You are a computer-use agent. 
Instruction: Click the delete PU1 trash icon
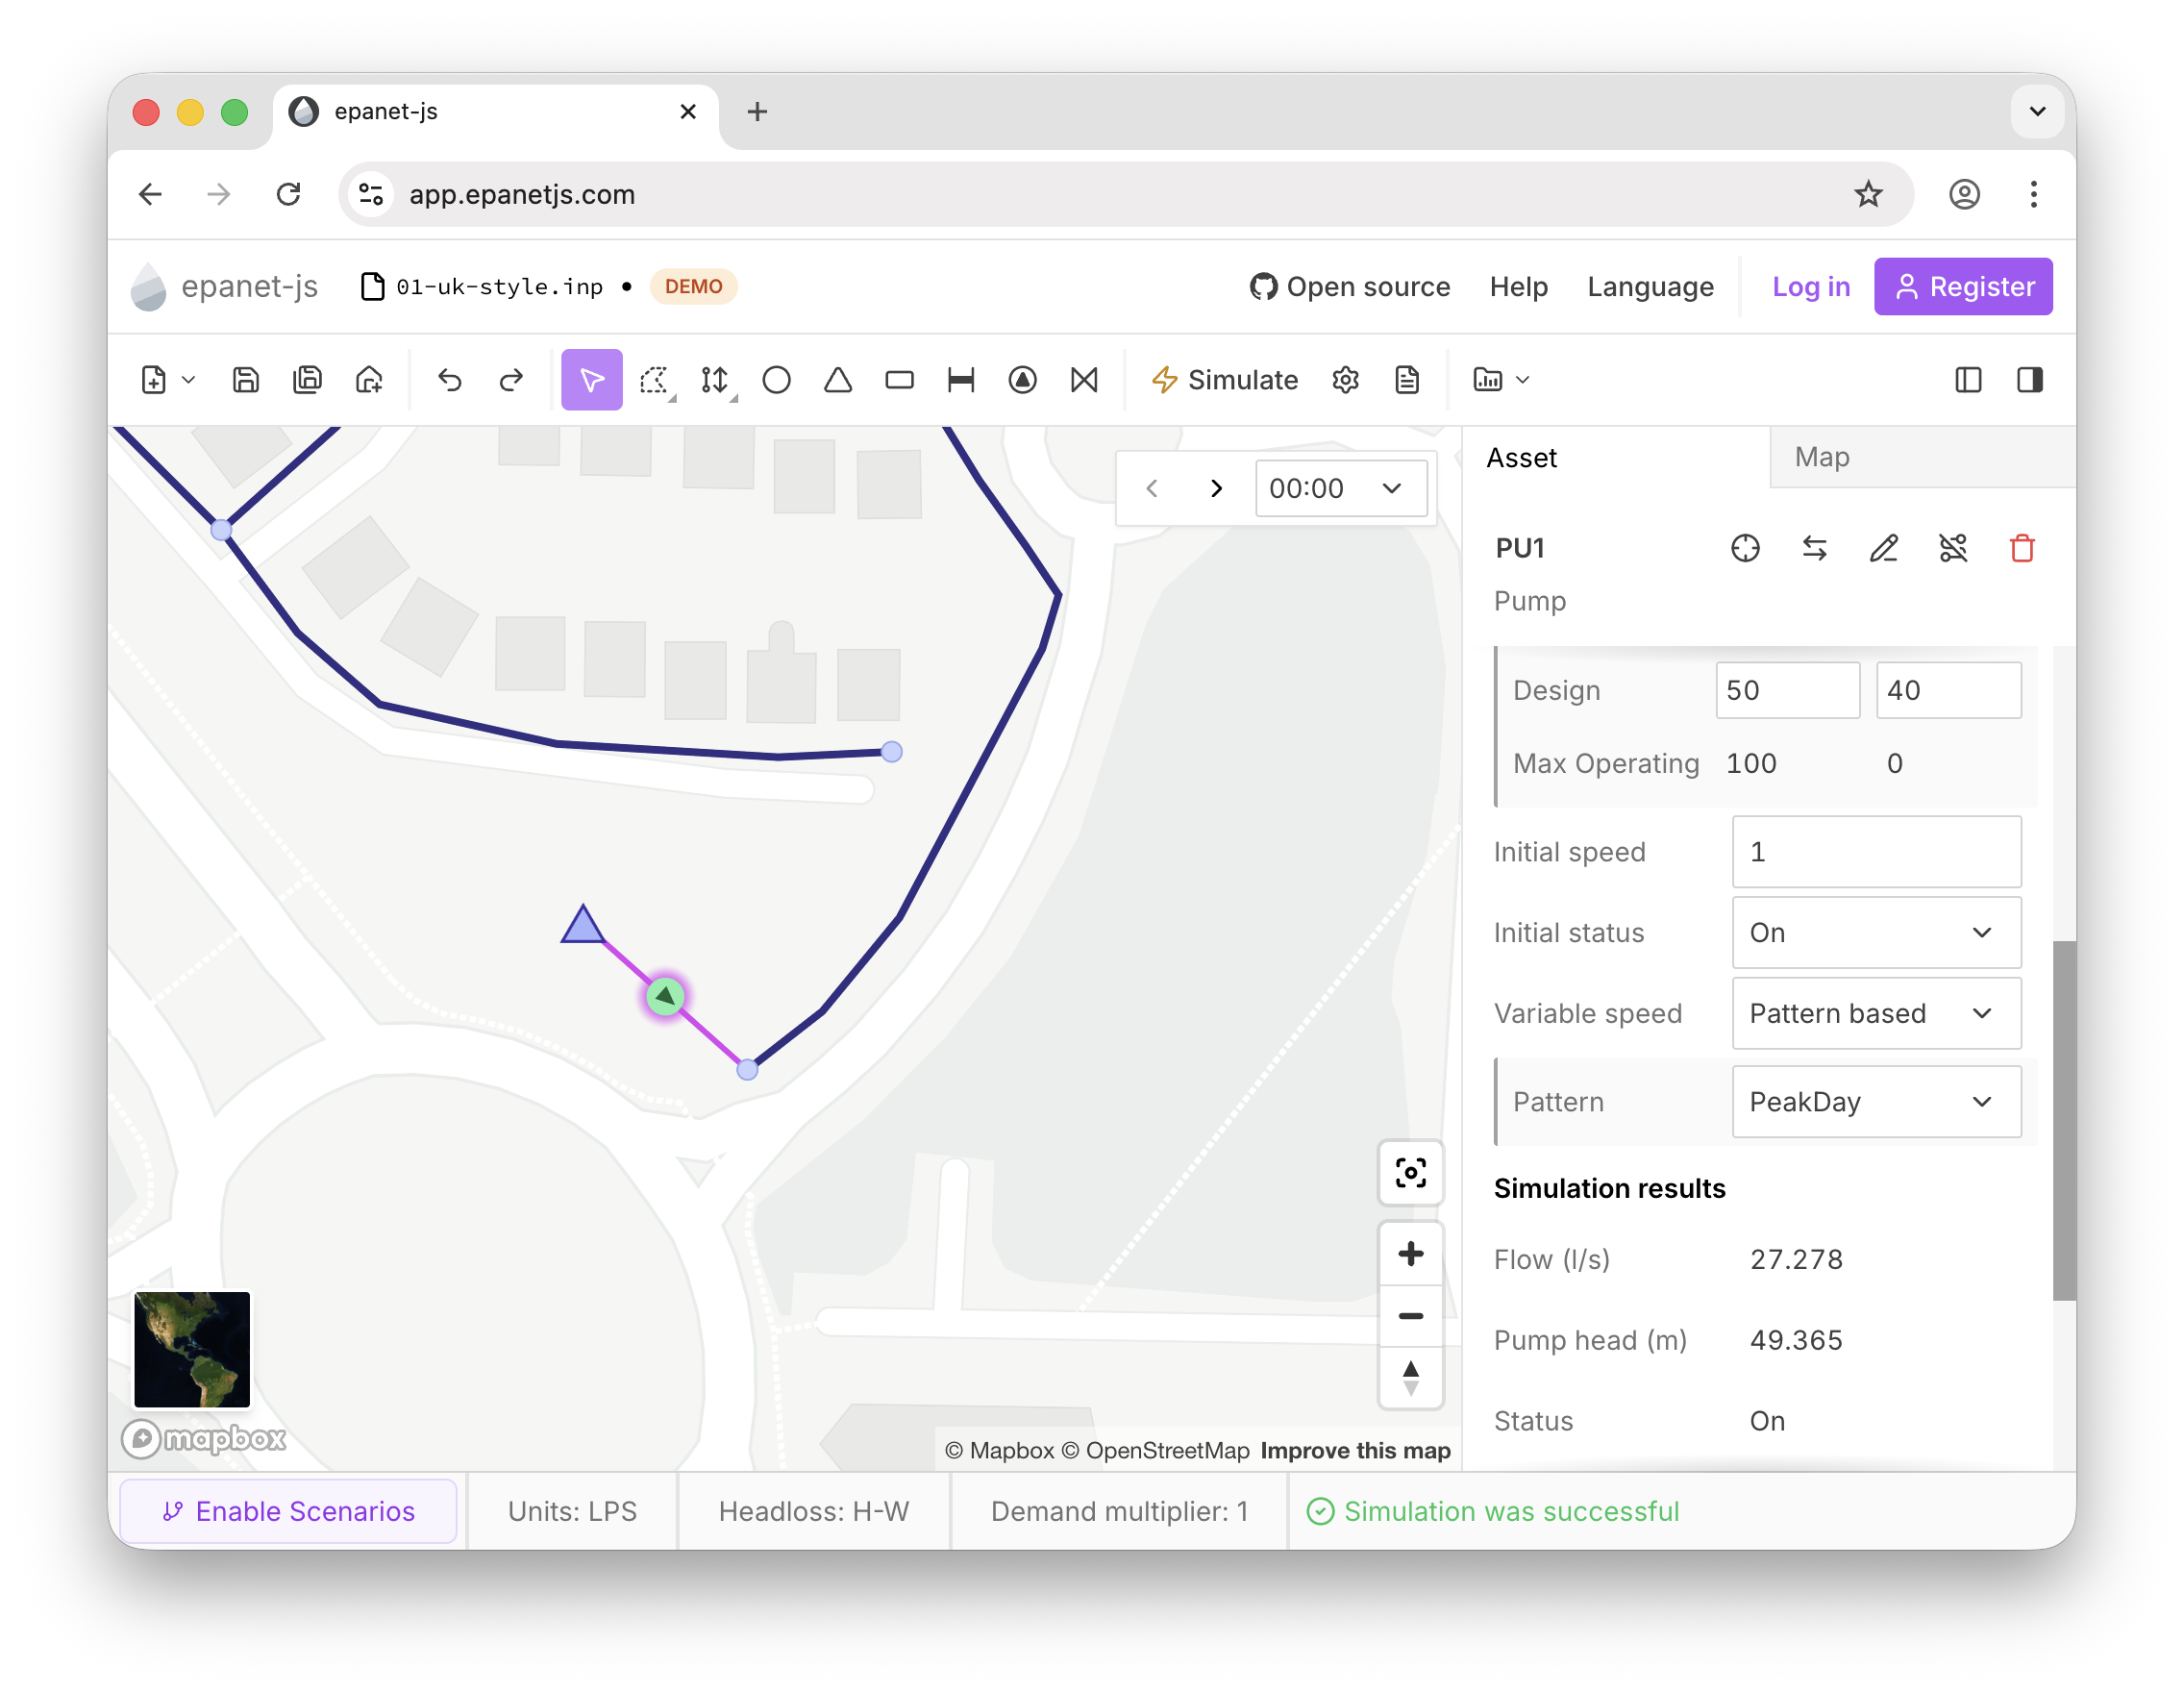(2021, 548)
